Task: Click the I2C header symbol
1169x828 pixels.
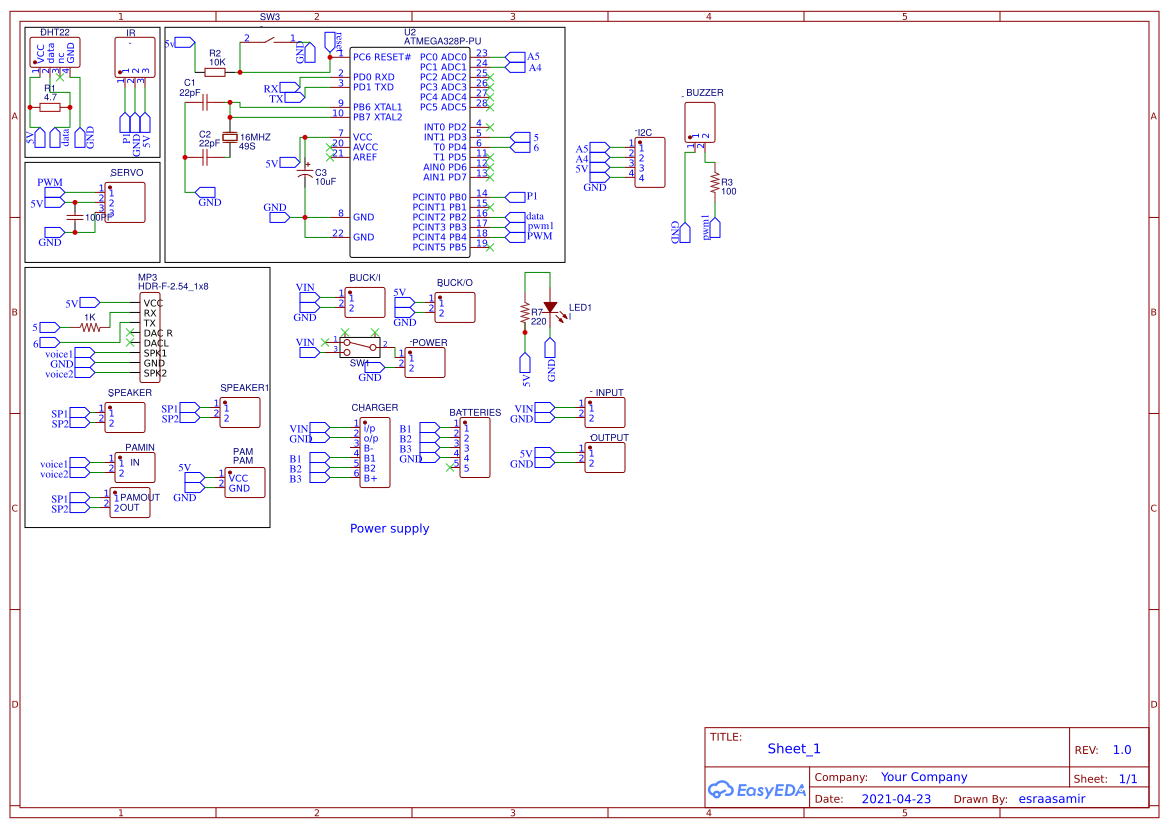Action: 650,160
